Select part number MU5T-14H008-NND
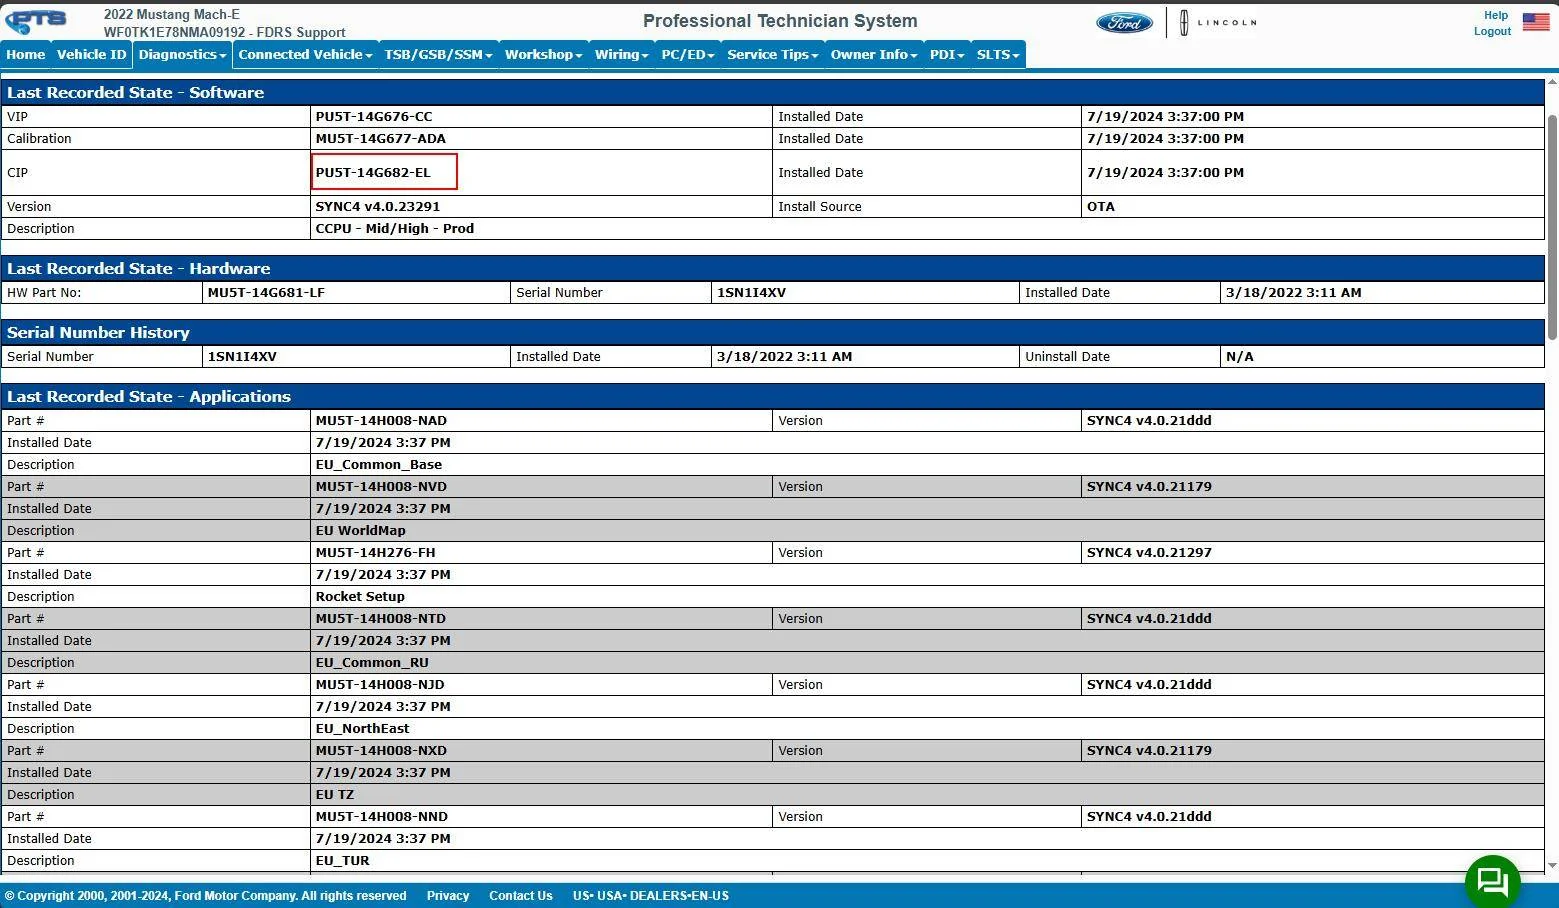The height and width of the screenshot is (908, 1559). (x=382, y=816)
